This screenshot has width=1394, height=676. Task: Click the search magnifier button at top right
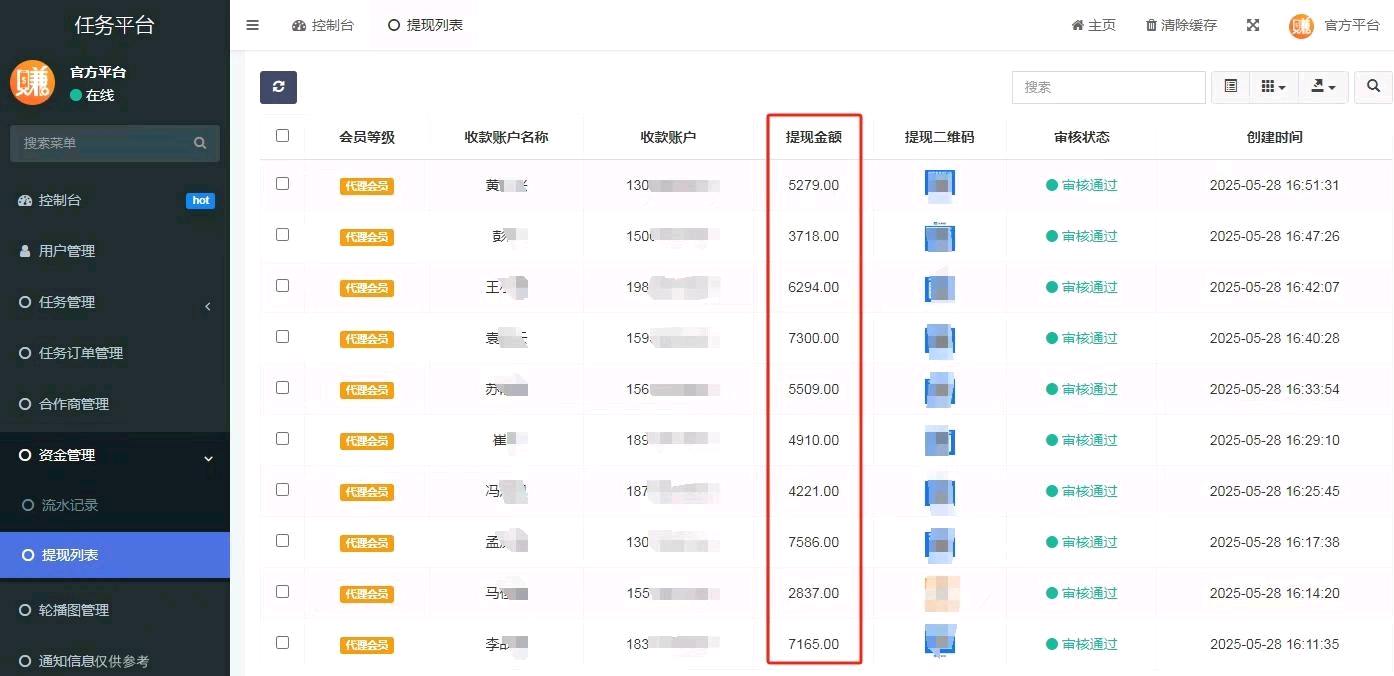point(1373,87)
